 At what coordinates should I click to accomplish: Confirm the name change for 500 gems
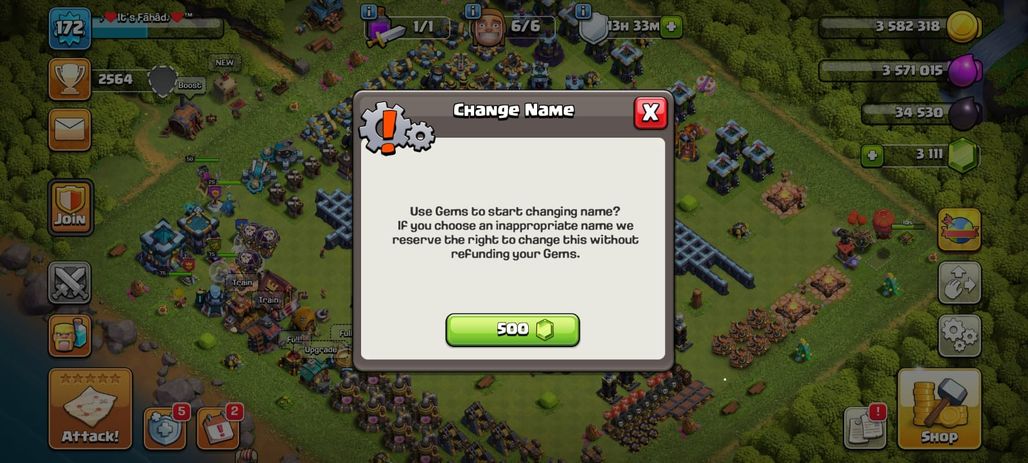point(513,329)
